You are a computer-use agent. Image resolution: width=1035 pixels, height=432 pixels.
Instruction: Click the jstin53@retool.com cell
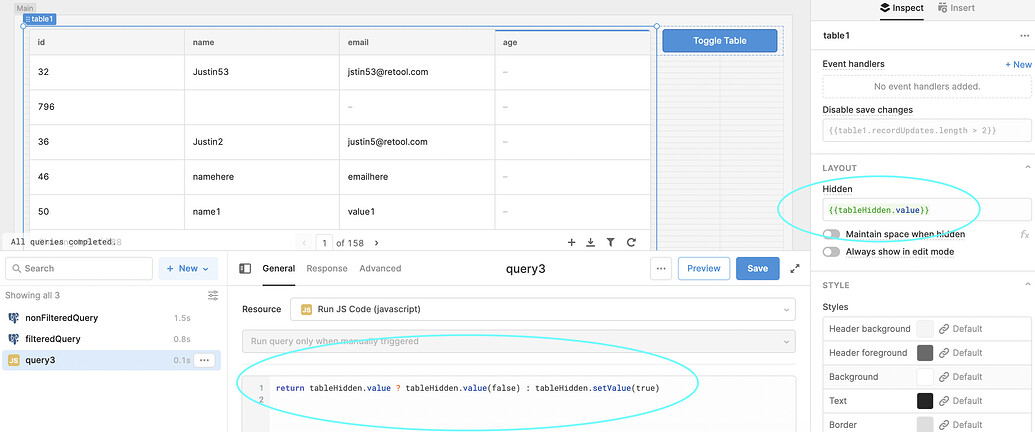coord(417,72)
